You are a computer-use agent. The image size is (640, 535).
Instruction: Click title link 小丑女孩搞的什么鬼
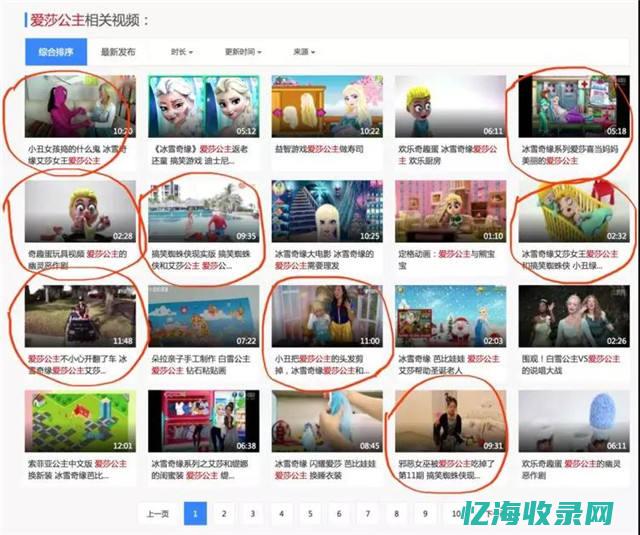pyautogui.click(x=78, y=155)
